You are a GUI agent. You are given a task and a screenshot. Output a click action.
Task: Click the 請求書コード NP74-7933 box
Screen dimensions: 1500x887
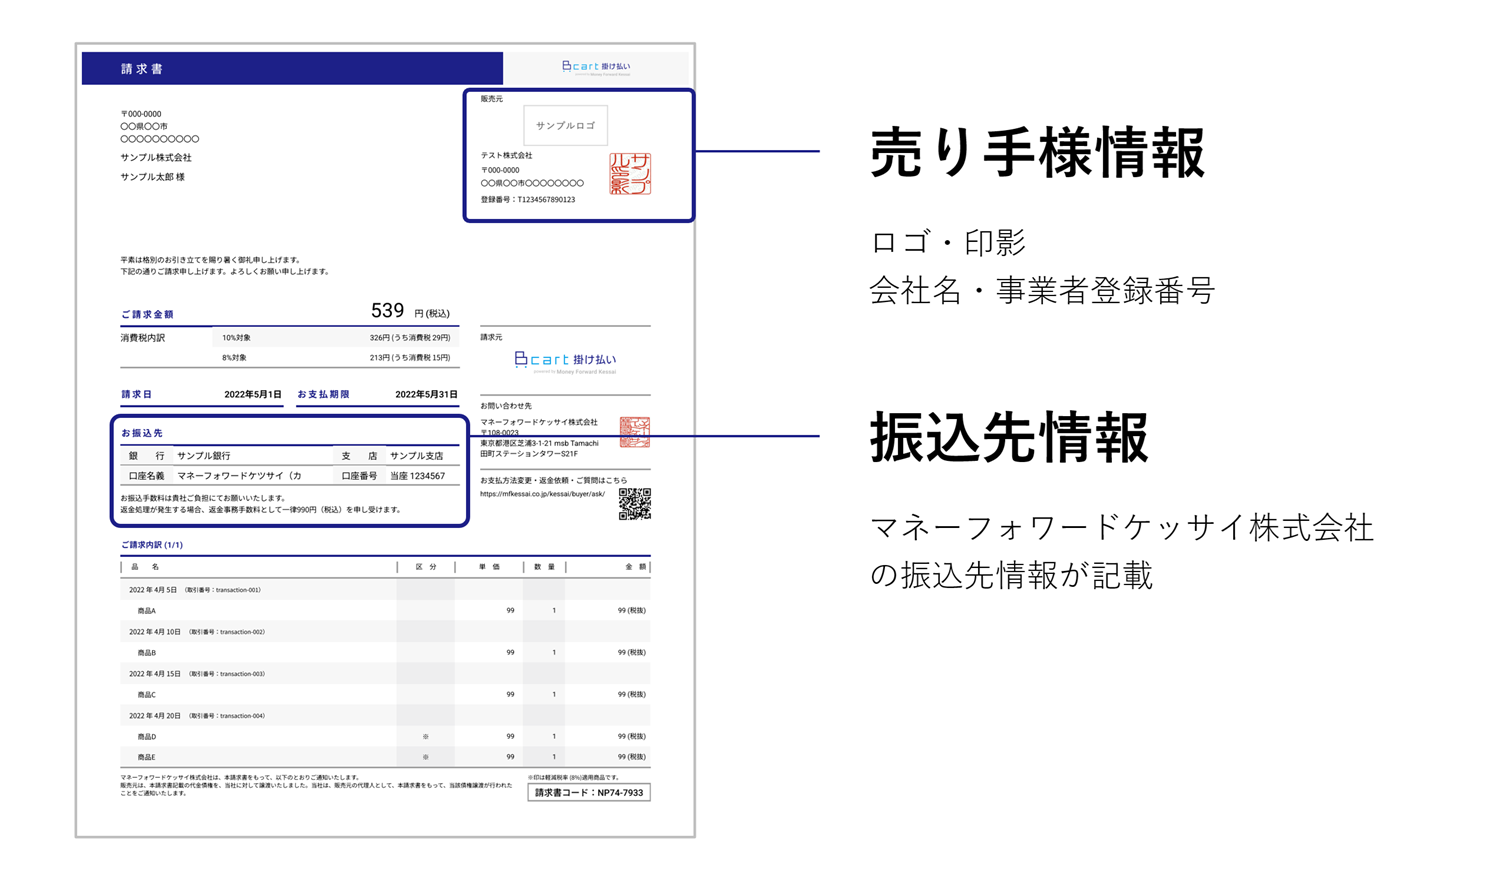(x=589, y=793)
